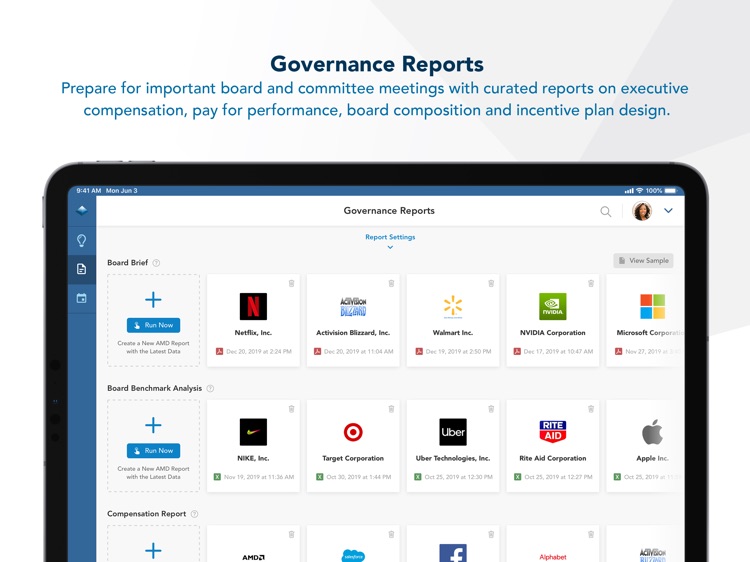Open the Activision Blizzard report card
Viewport: 750px width, 562px height.
353,320
